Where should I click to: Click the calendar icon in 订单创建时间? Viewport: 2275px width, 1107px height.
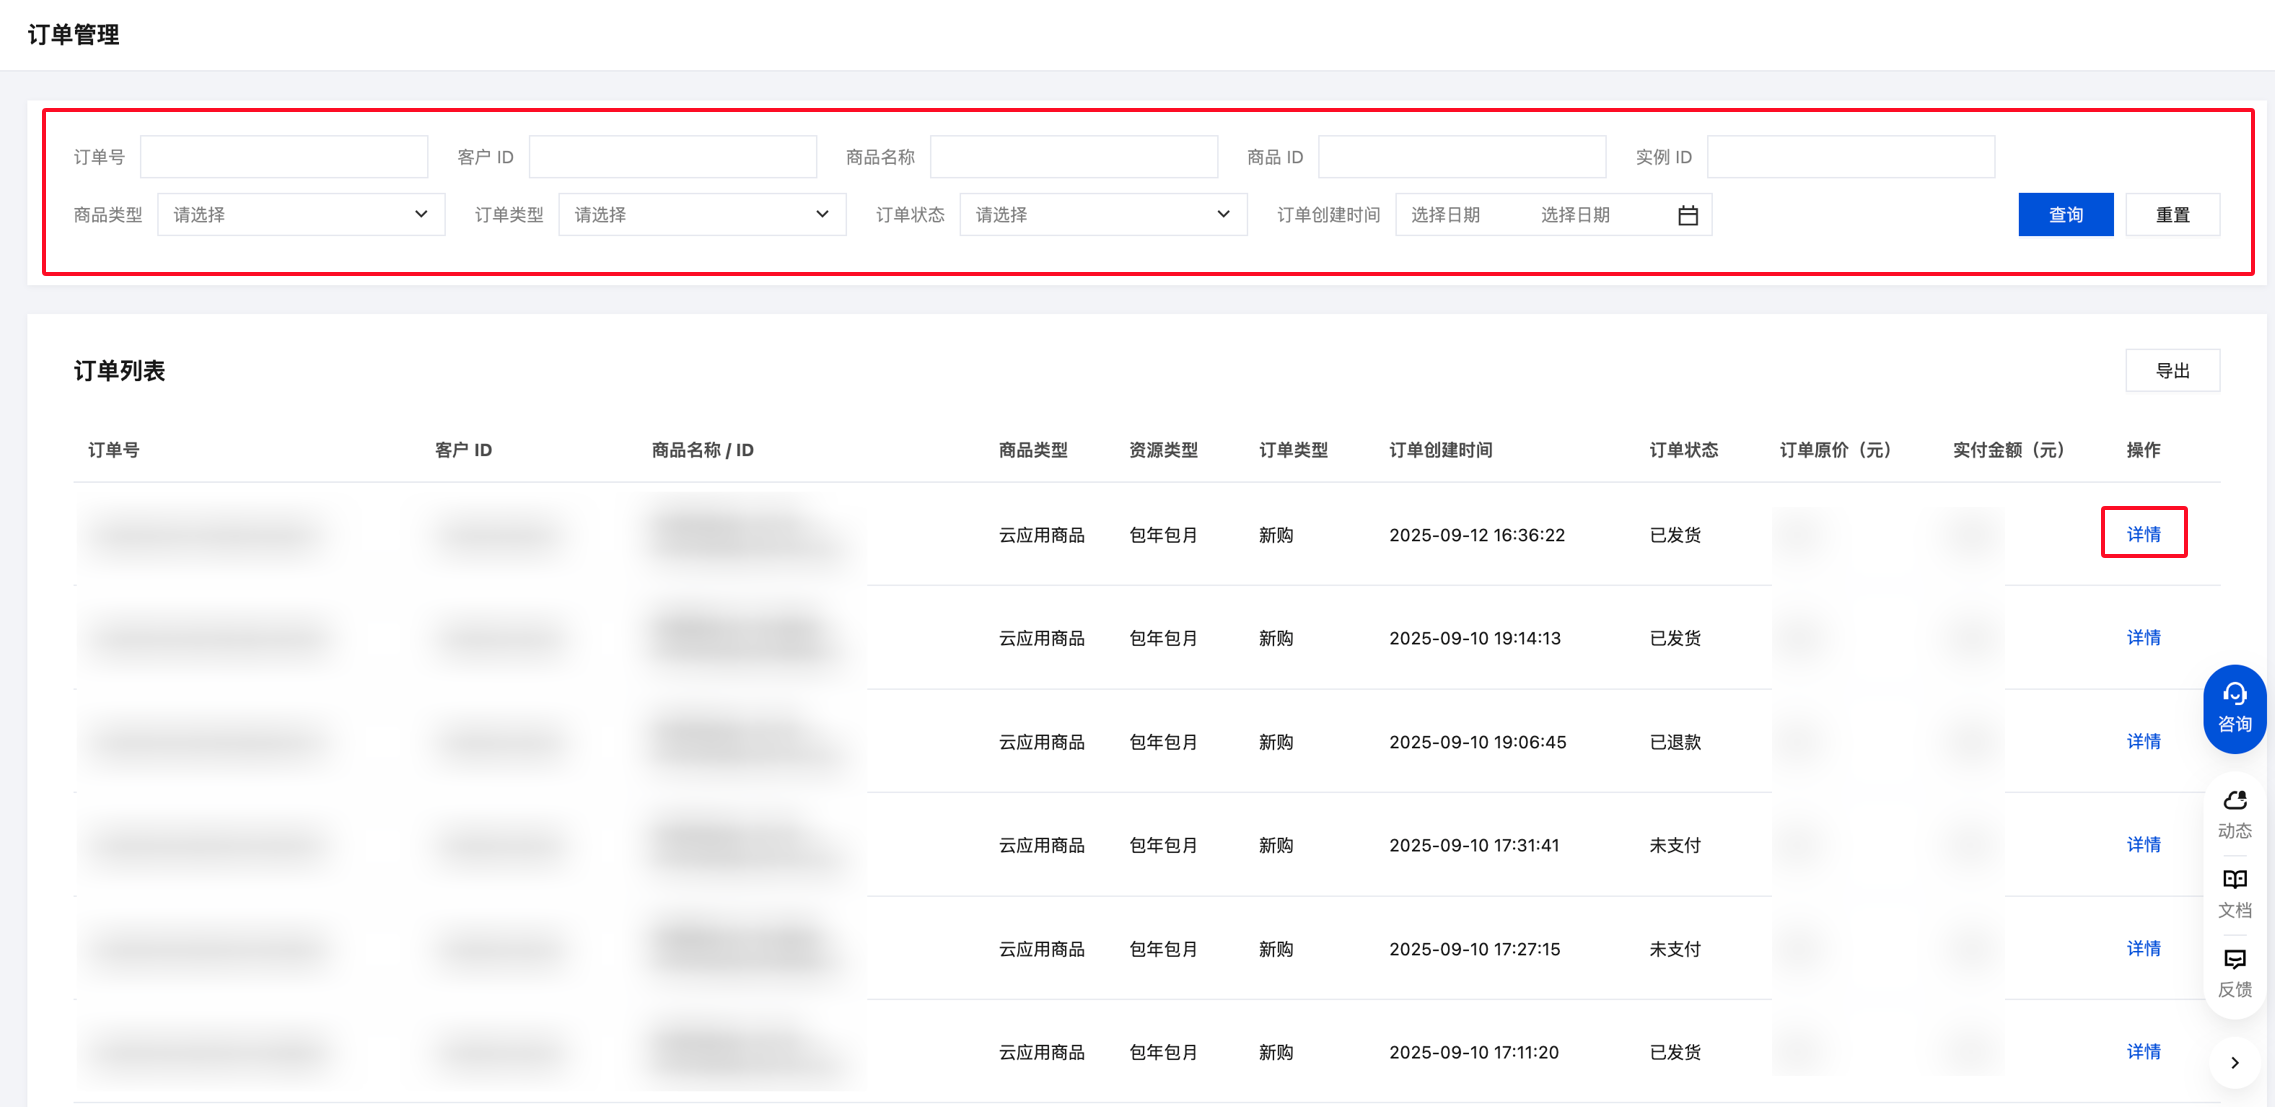(x=1688, y=215)
